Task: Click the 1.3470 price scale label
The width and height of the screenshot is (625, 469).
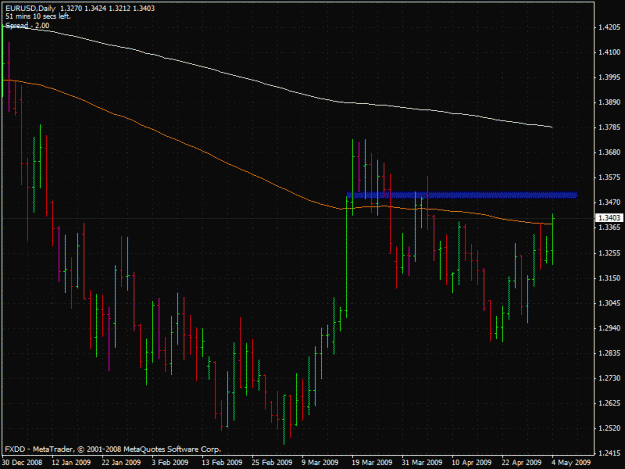Action: click(x=609, y=202)
